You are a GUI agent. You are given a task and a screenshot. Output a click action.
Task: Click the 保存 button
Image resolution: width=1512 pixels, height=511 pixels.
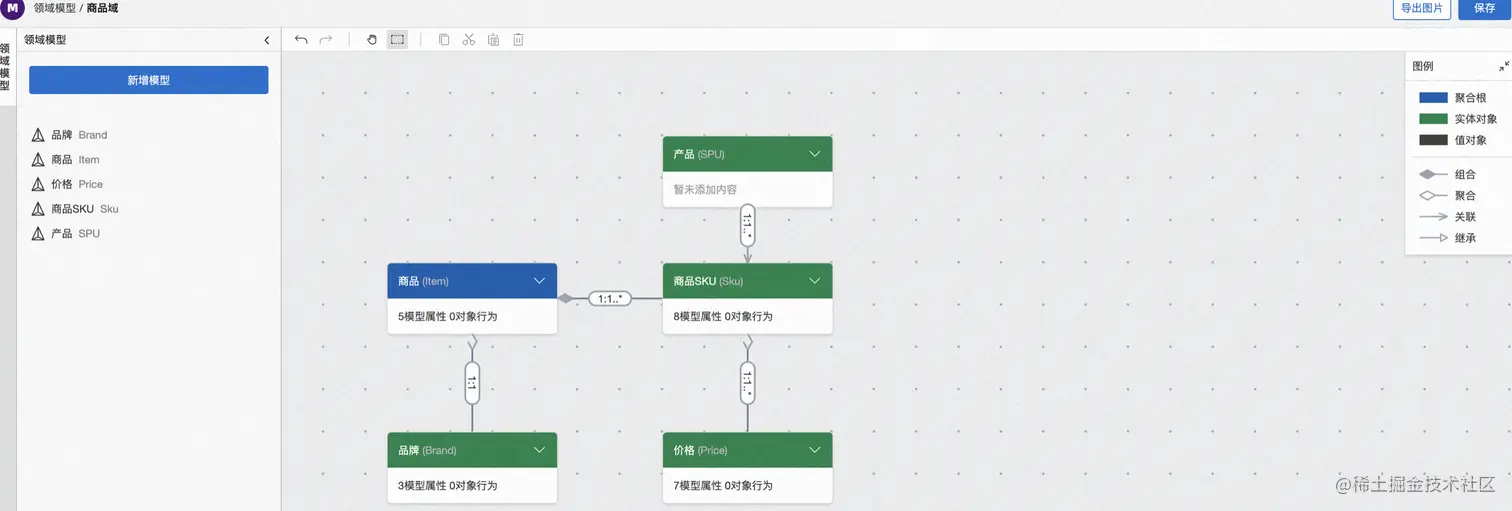tap(1484, 8)
